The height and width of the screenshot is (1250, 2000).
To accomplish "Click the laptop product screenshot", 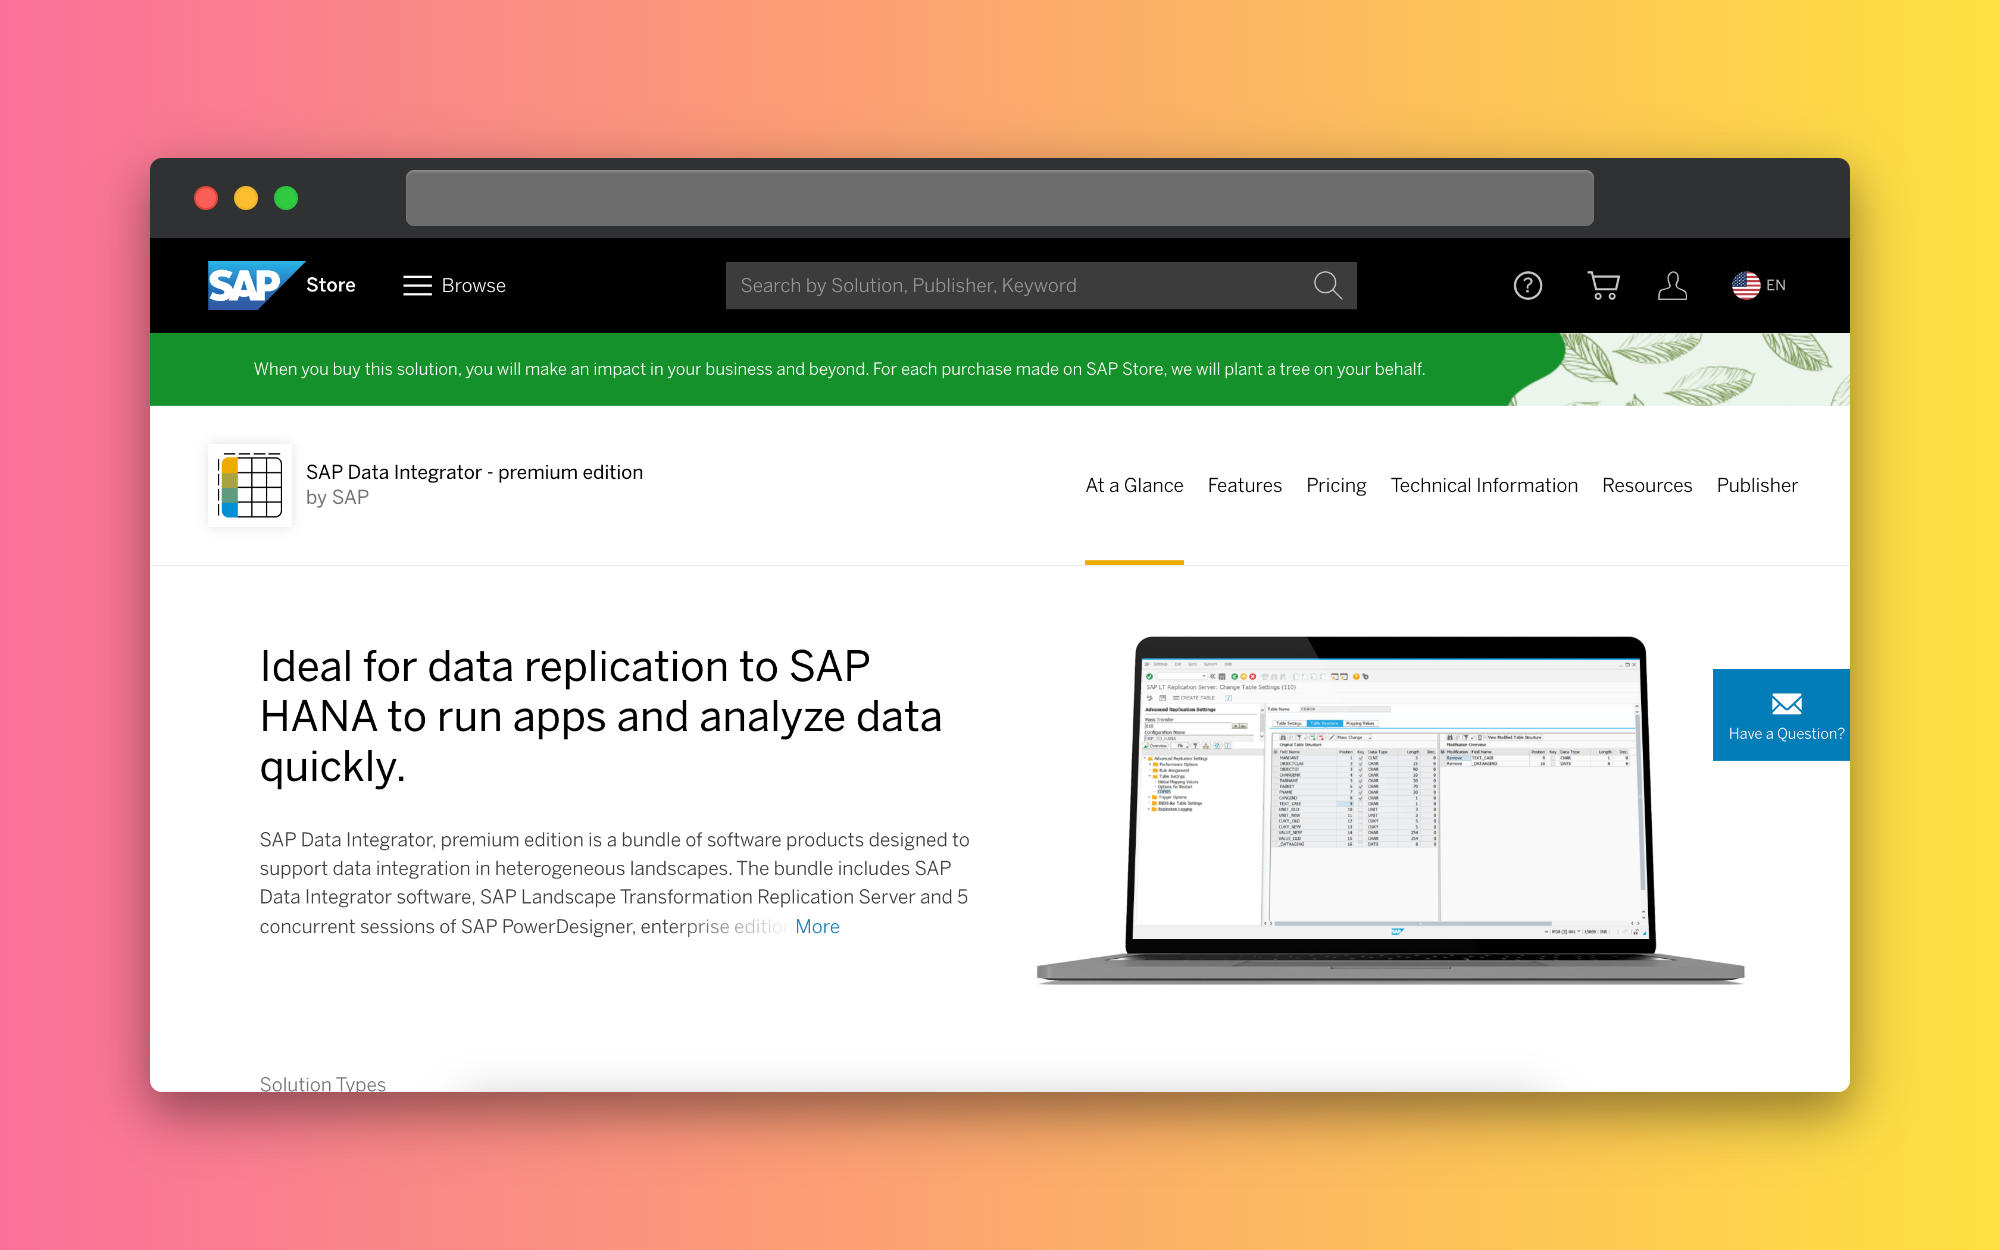I will point(1390,800).
